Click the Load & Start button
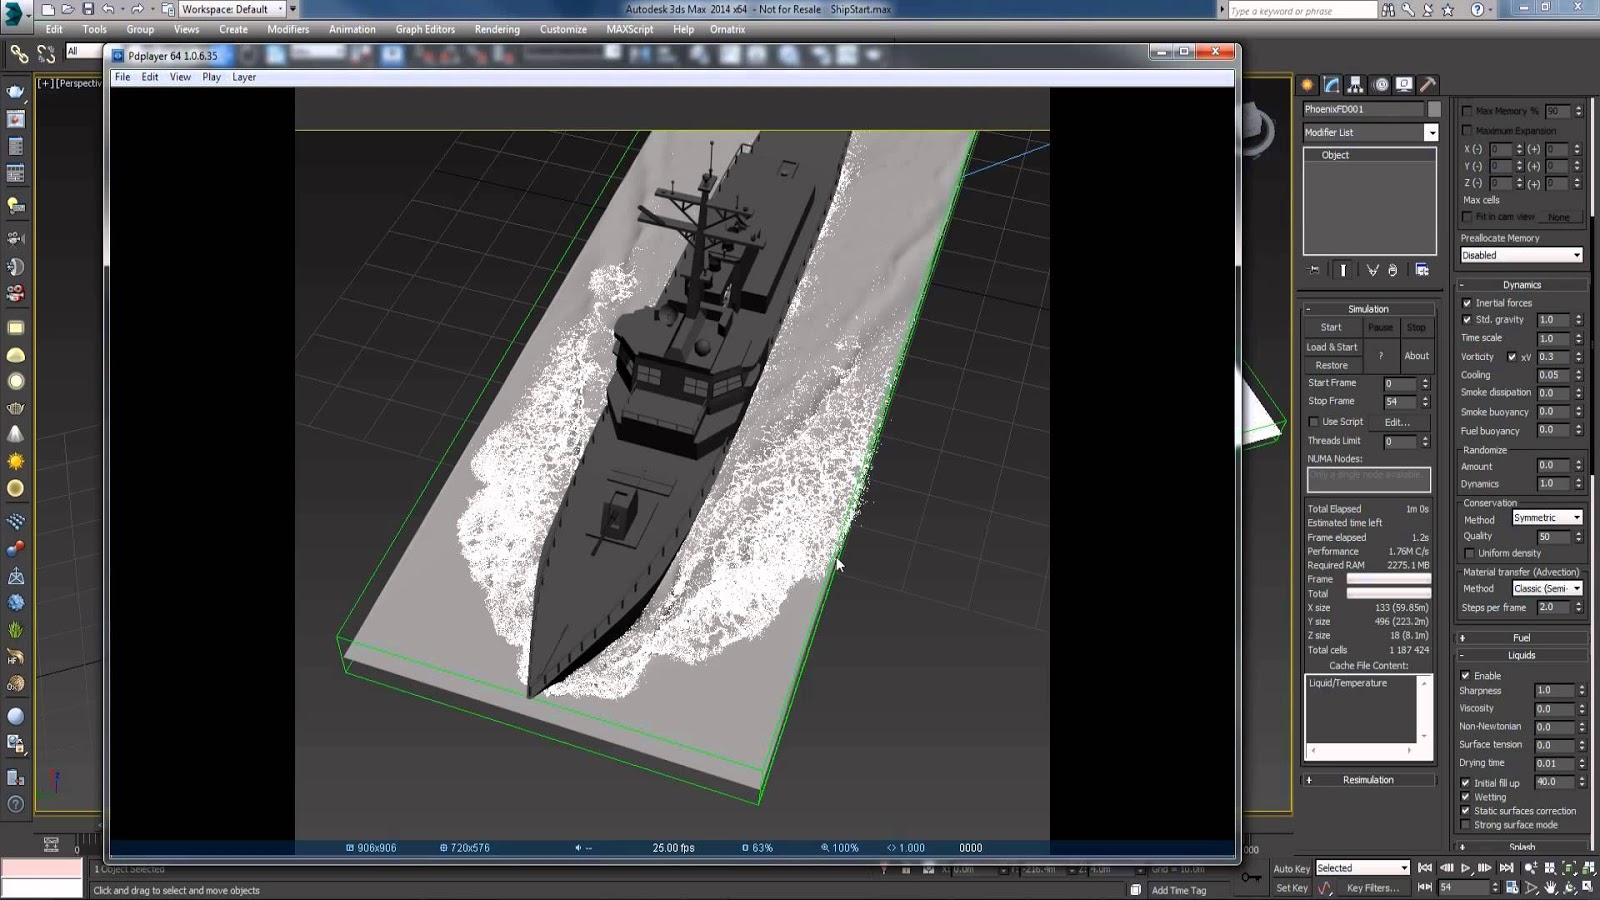This screenshot has width=1600, height=900. (1331, 347)
